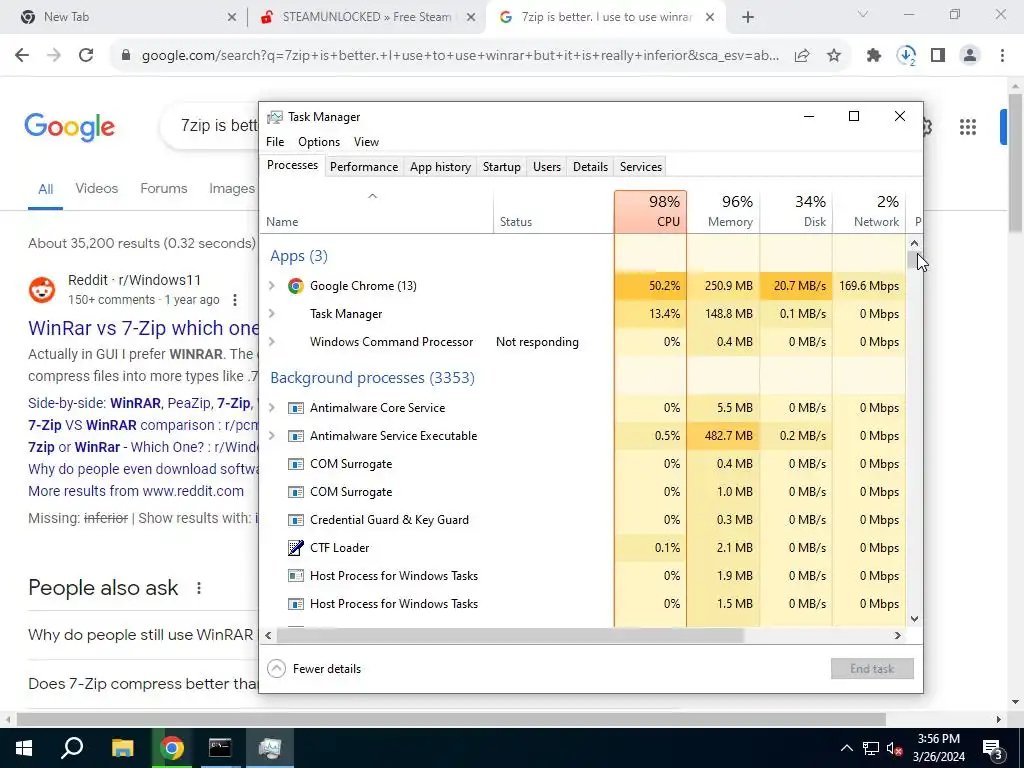Screen dimensions: 1024x768
Task: Select CTF Loader process row
Action: coord(583,548)
